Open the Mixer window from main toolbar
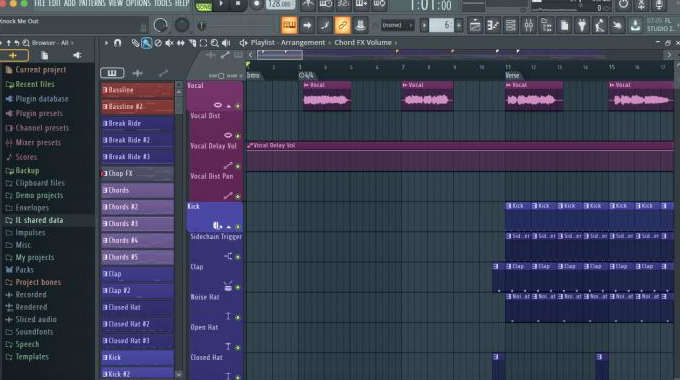680x380 pixels. tap(529, 26)
